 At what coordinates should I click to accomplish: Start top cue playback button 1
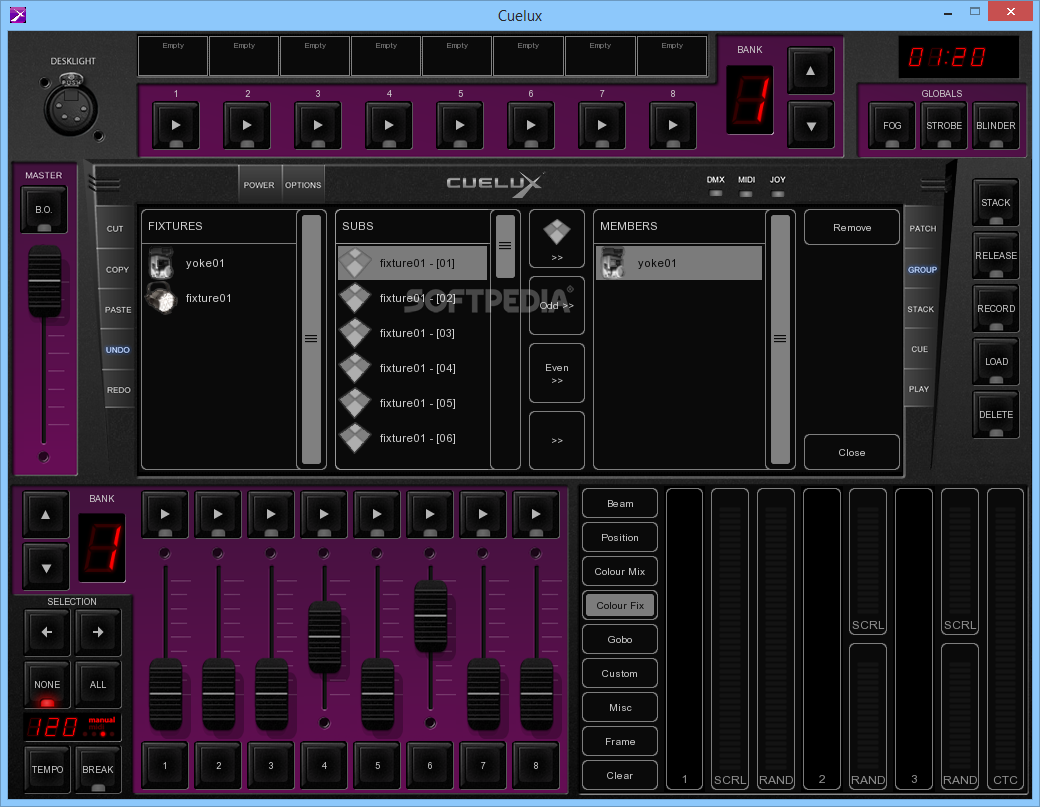click(176, 125)
